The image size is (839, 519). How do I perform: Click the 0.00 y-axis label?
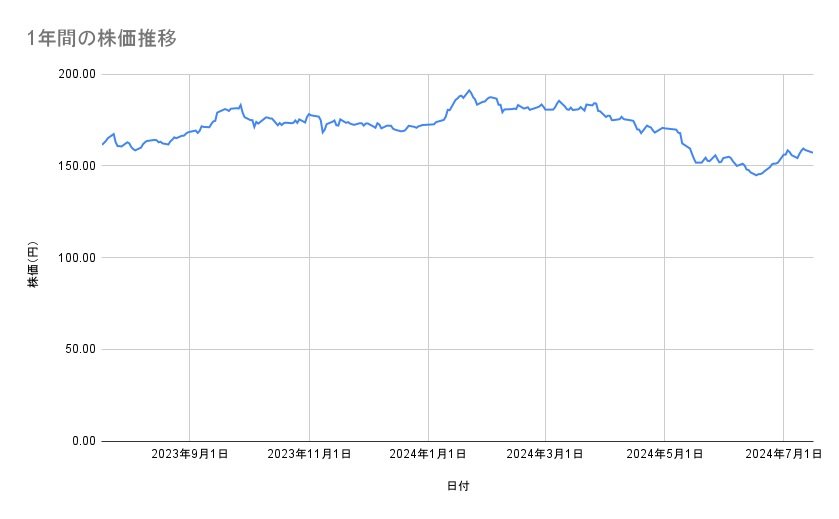tap(82, 441)
